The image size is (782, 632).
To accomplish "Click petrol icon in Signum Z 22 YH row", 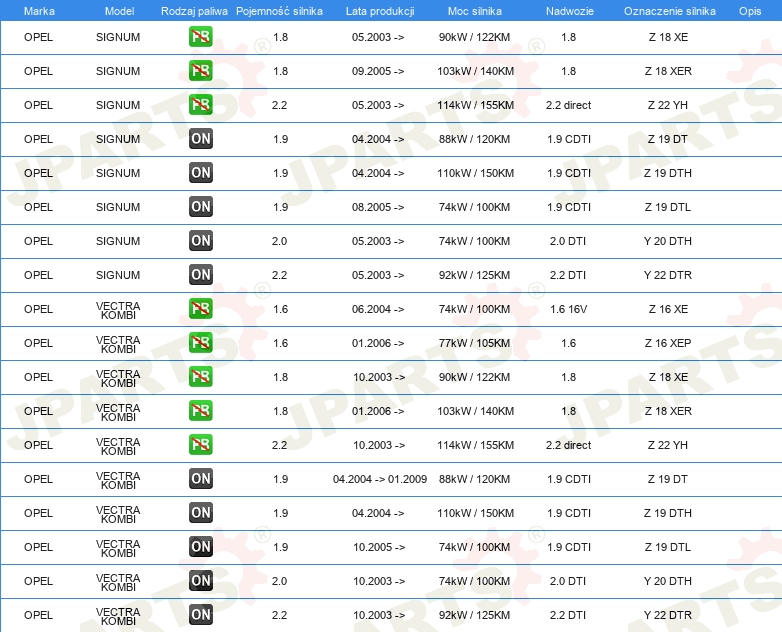I will 200,105.
